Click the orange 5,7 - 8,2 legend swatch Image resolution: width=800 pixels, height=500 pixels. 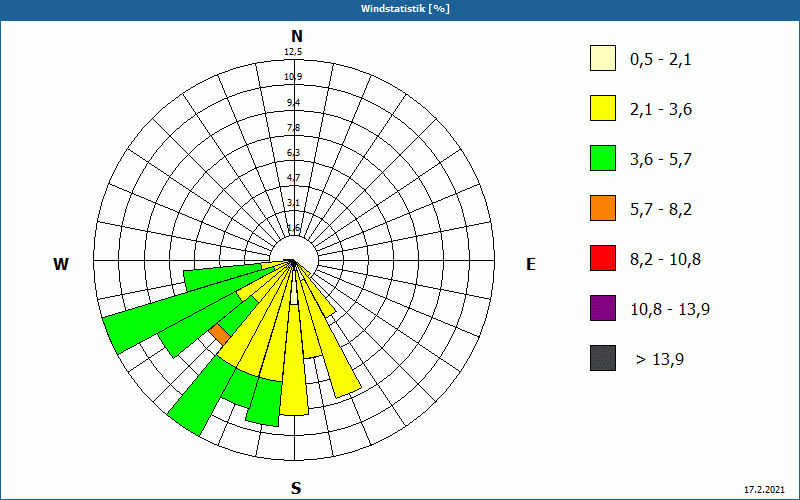click(603, 208)
